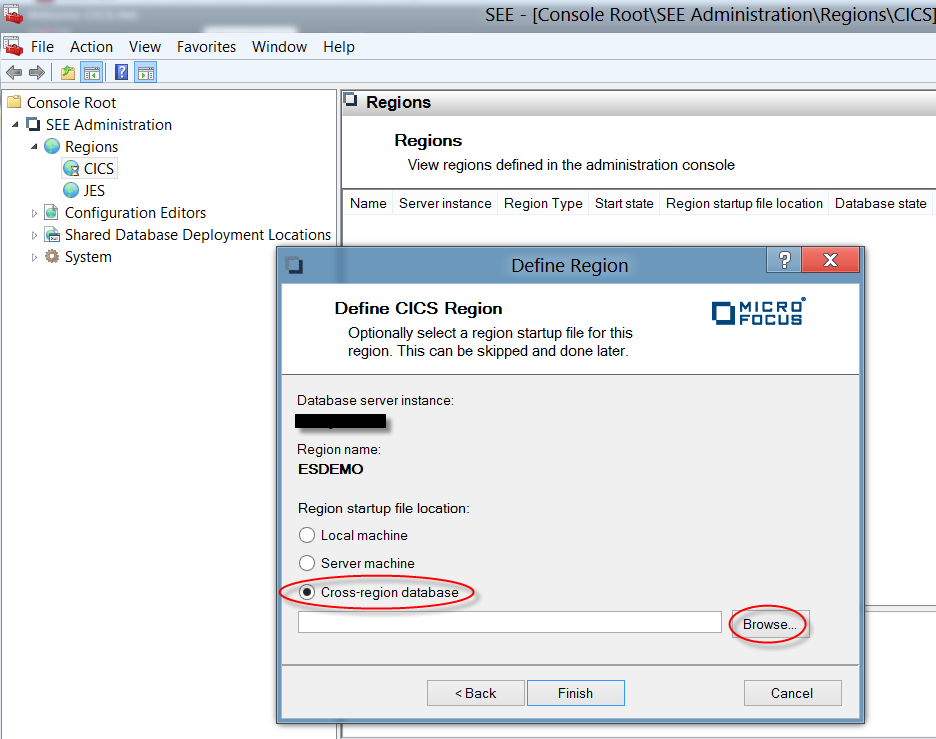936x739 pixels.
Task: Click the MMC app icon in menu bar
Action: tap(13, 46)
